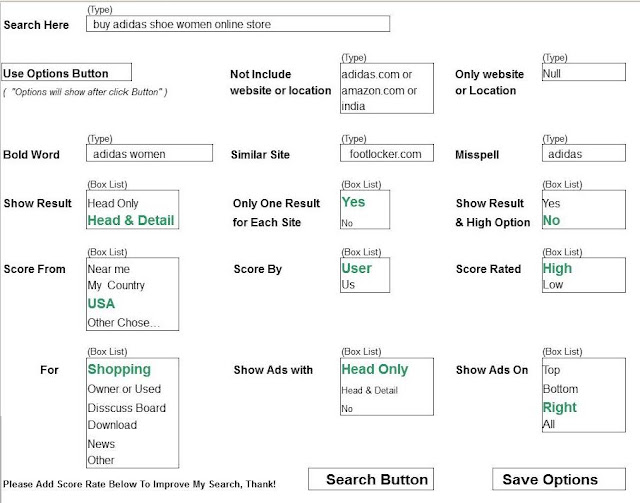
Task: Select Owner or Used in For list
Action: [124, 389]
